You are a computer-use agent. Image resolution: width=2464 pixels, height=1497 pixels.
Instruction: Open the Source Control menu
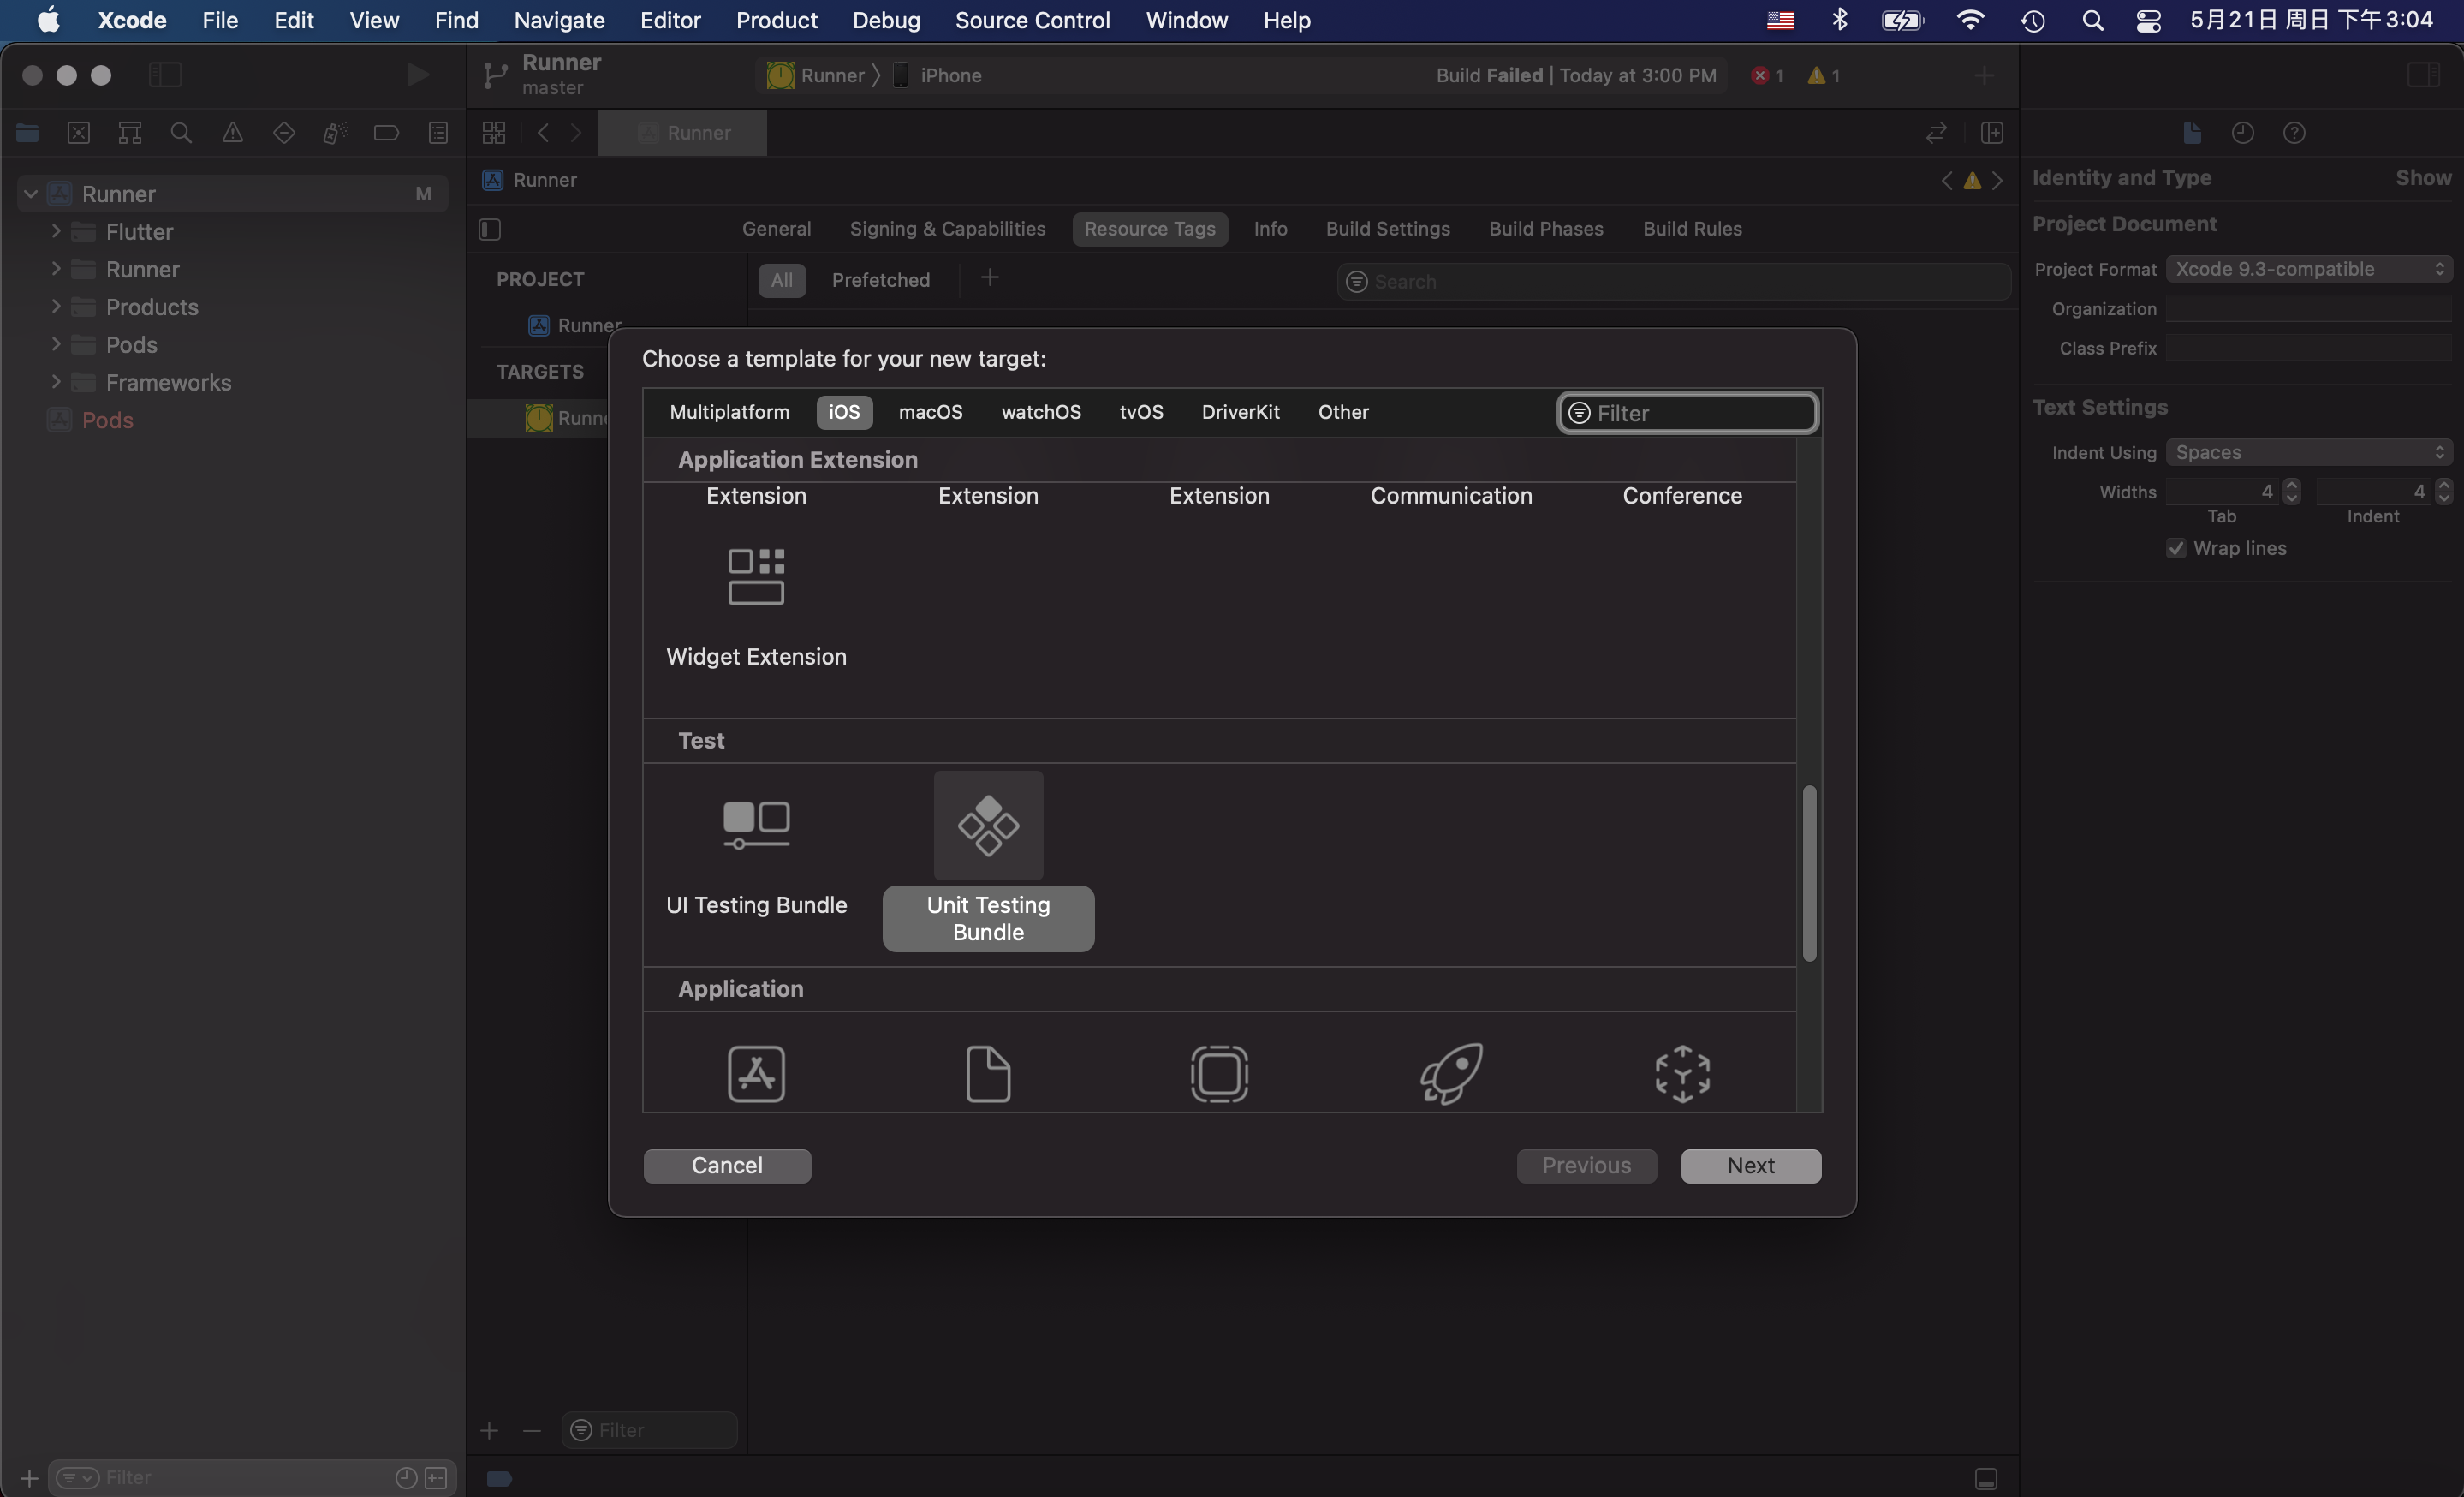pos(1032,20)
